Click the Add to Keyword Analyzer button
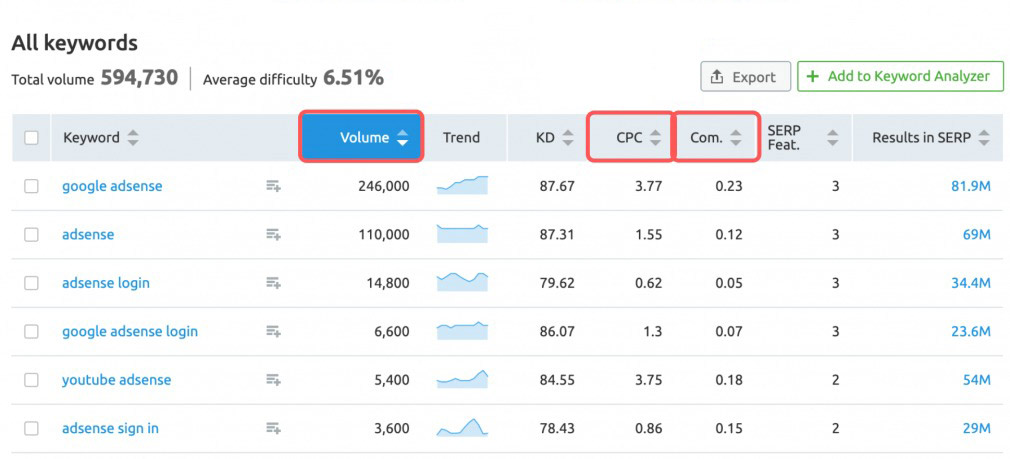1010x459 pixels. (x=900, y=77)
